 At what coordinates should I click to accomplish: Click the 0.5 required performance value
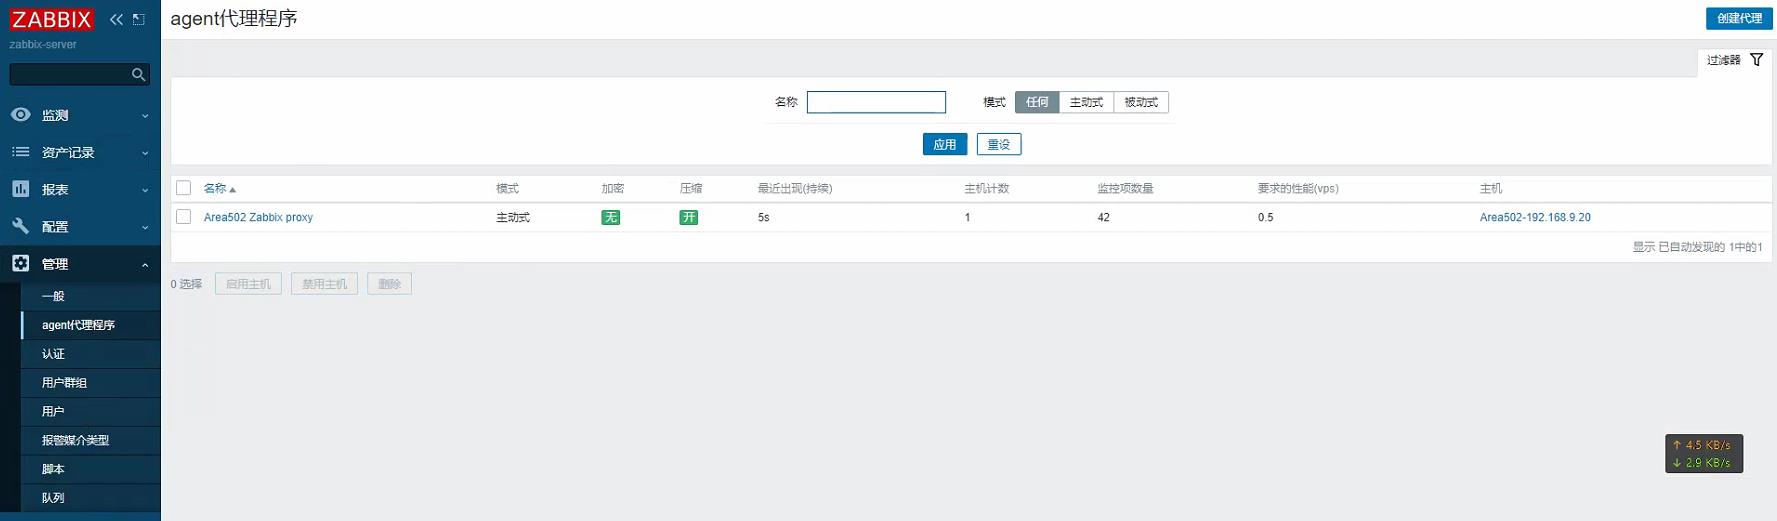pos(1266,217)
